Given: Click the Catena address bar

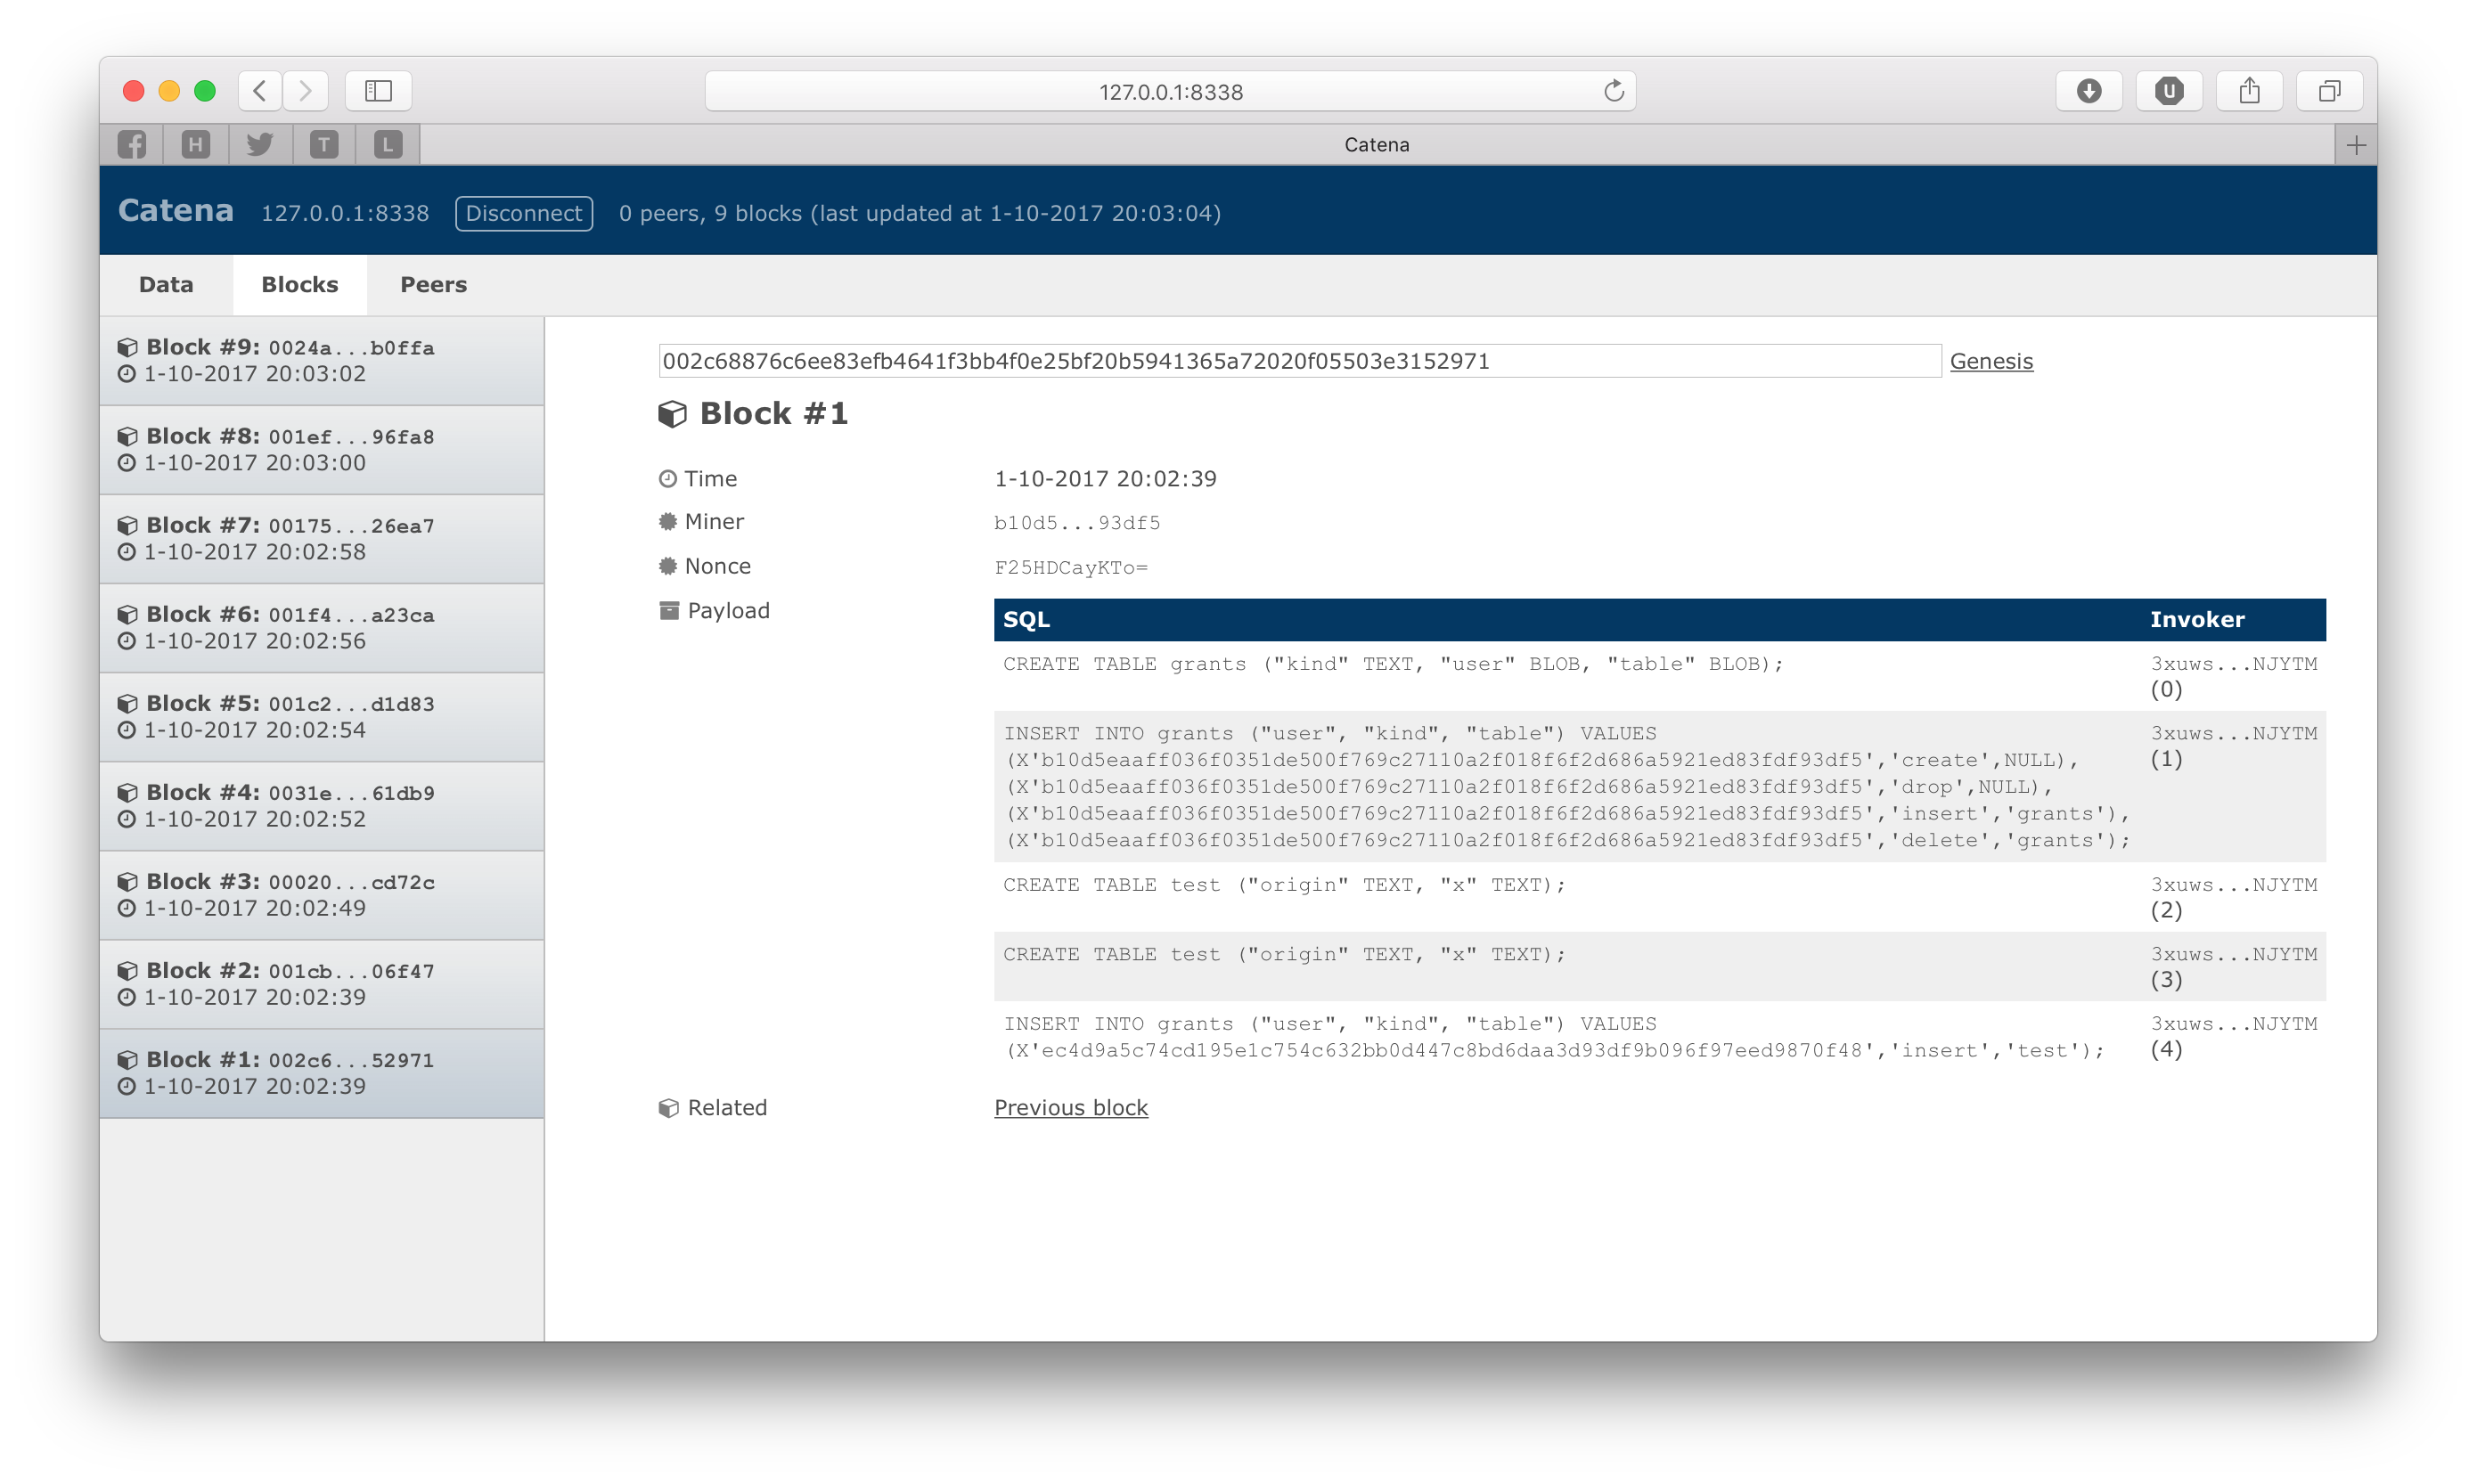Looking at the screenshot, I should (x=1170, y=91).
